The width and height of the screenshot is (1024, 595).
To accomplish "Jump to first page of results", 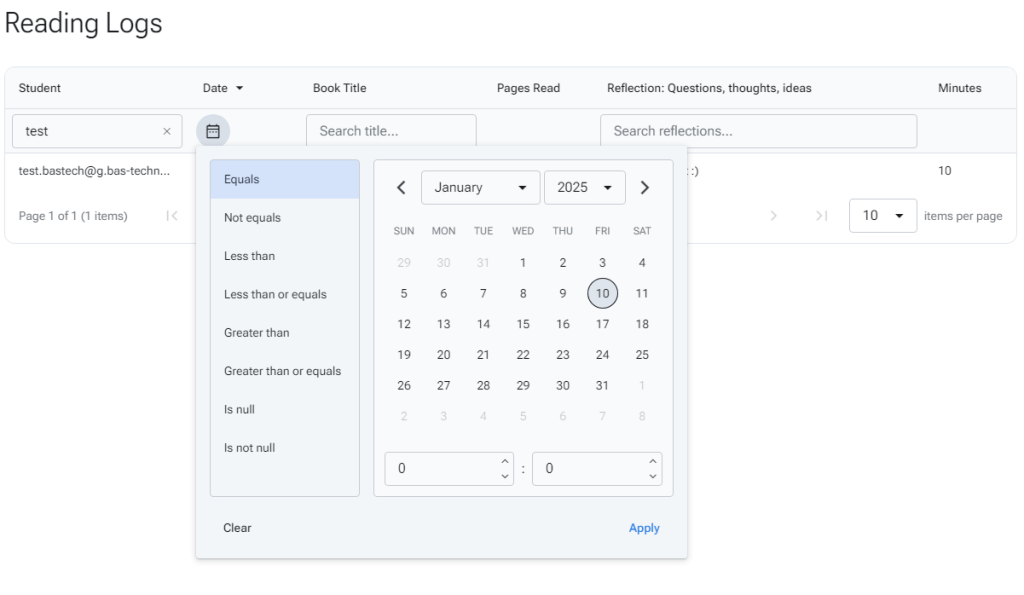I will pos(172,216).
